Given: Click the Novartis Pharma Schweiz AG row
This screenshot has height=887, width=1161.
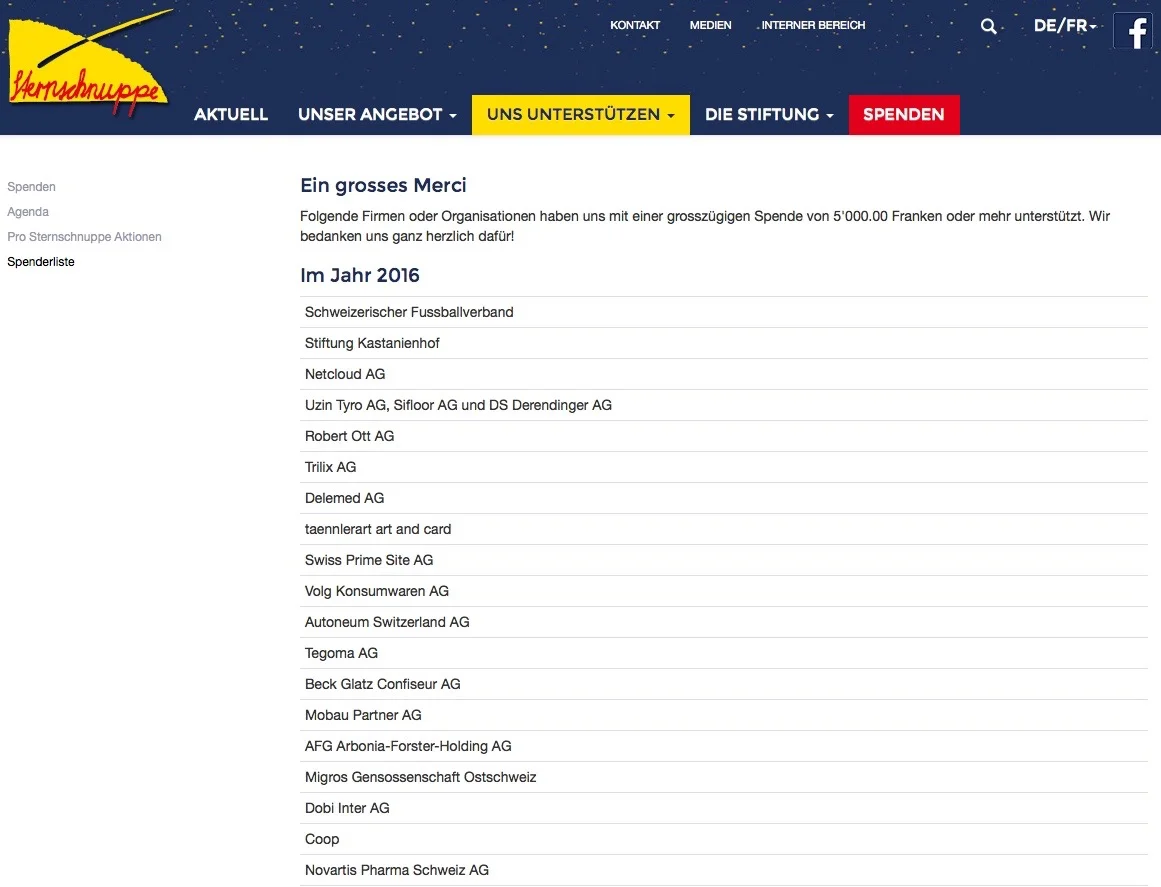Looking at the screenshot, I should pos(723,871).
